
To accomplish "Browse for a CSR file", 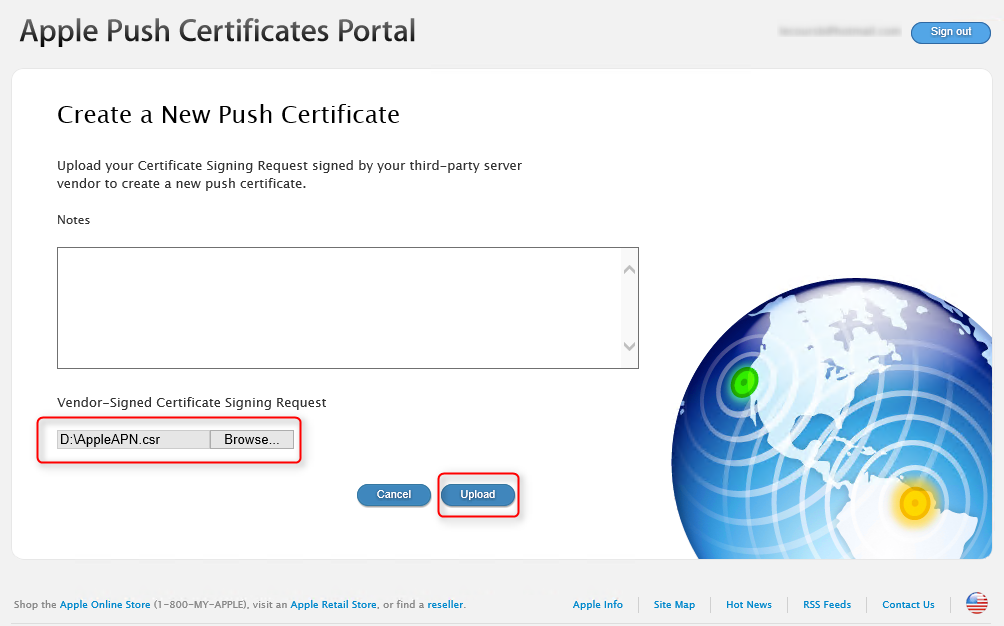I will tap(252, 440).
